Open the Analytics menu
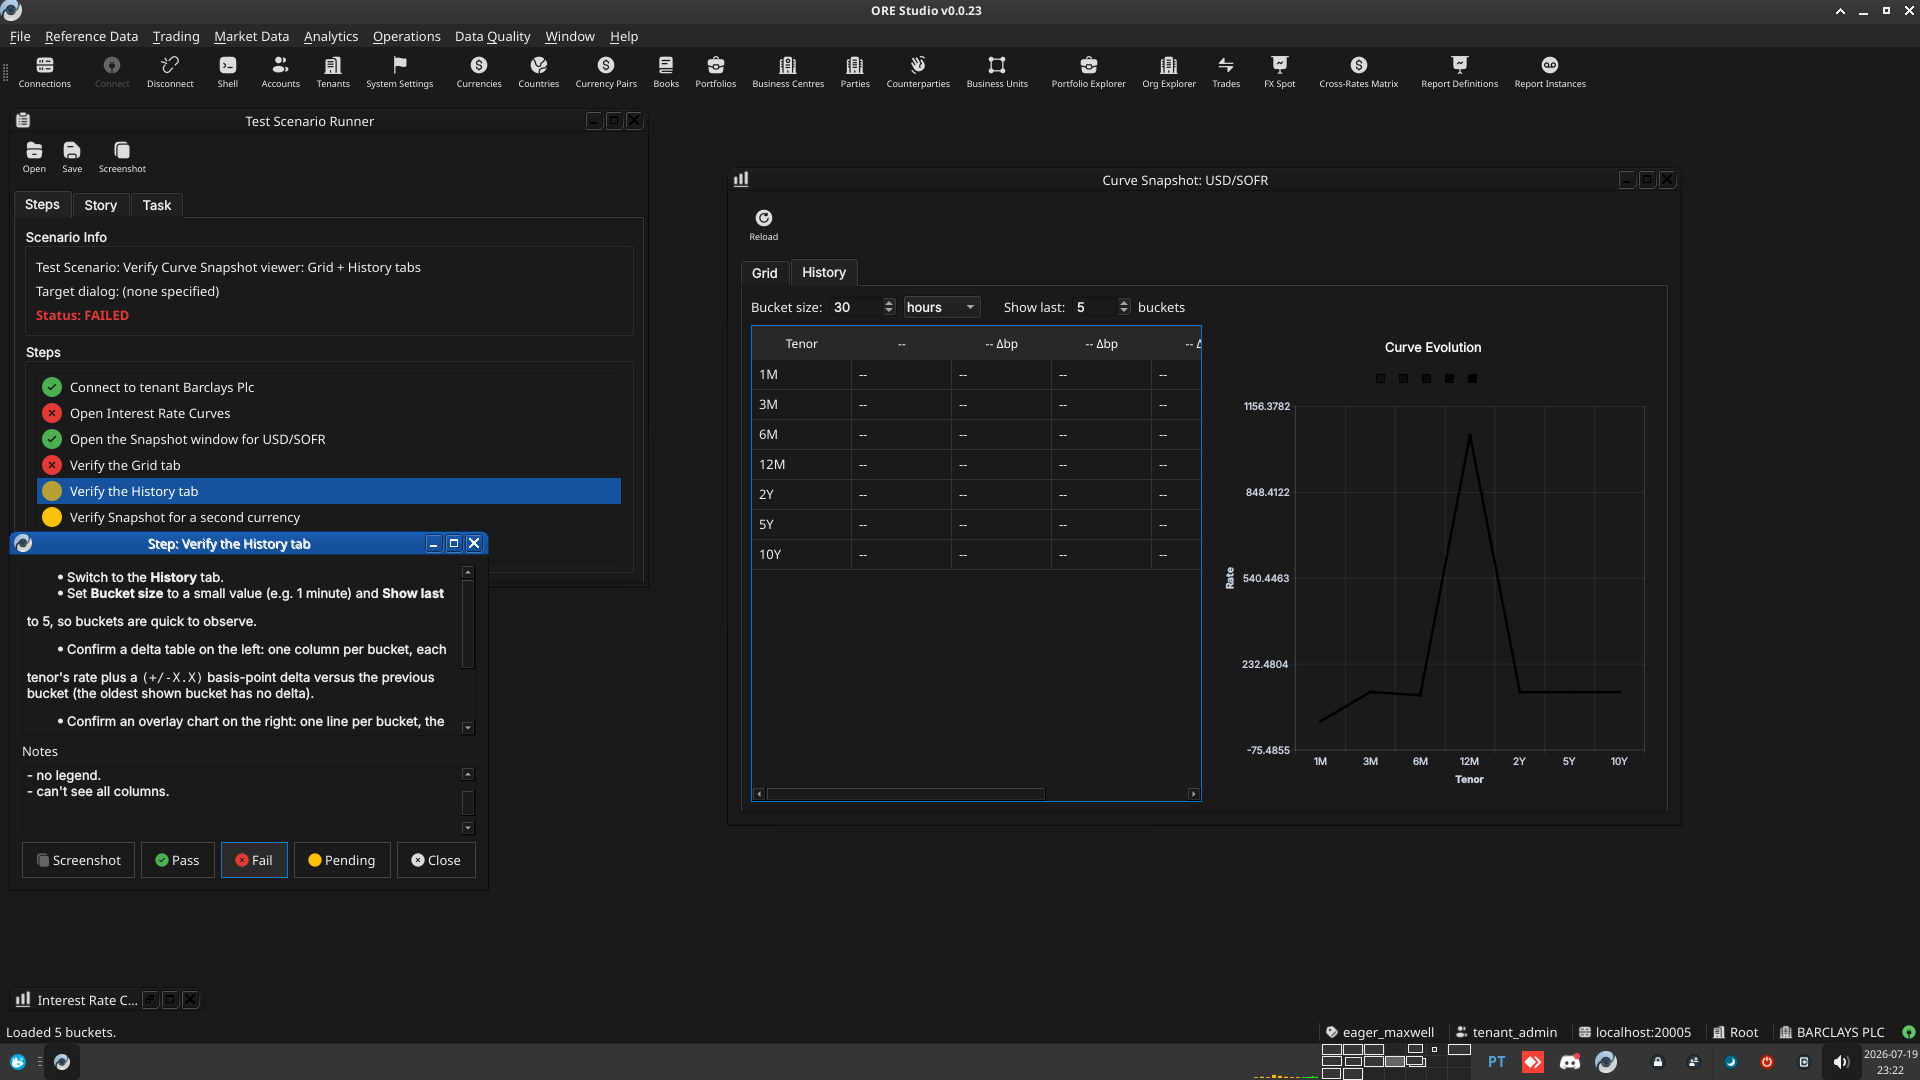This screenshot has width=1920, height=1080. [x=331, y=36]
